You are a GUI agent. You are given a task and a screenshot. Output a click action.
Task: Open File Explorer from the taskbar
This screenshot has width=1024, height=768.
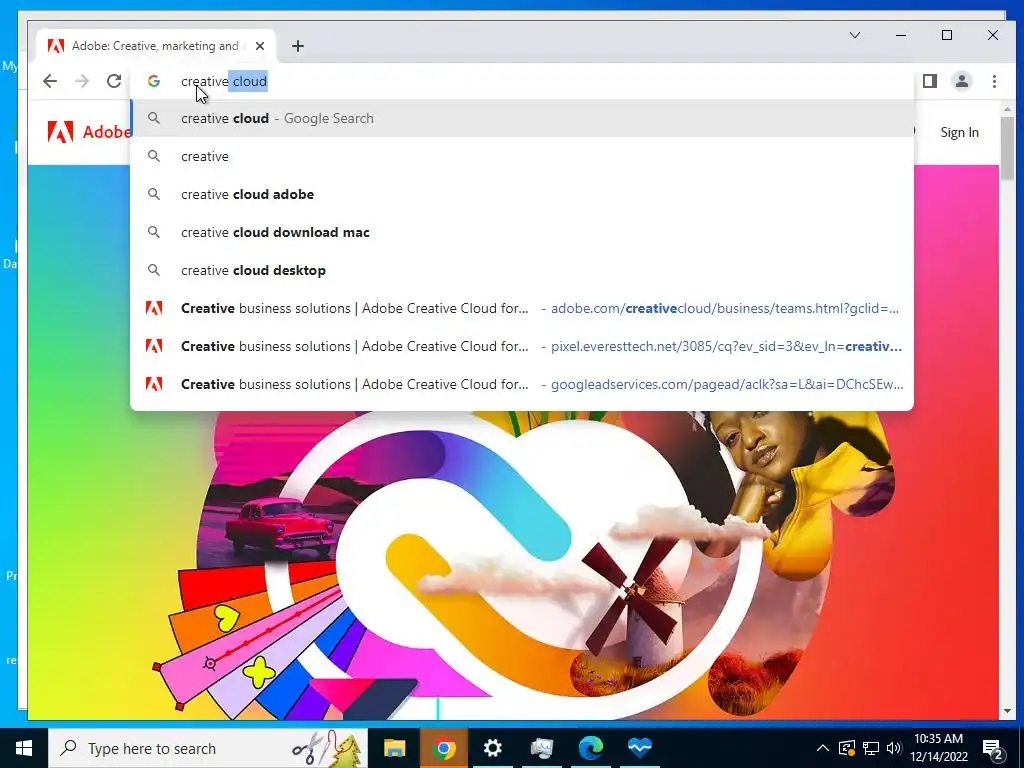point(394,748)
